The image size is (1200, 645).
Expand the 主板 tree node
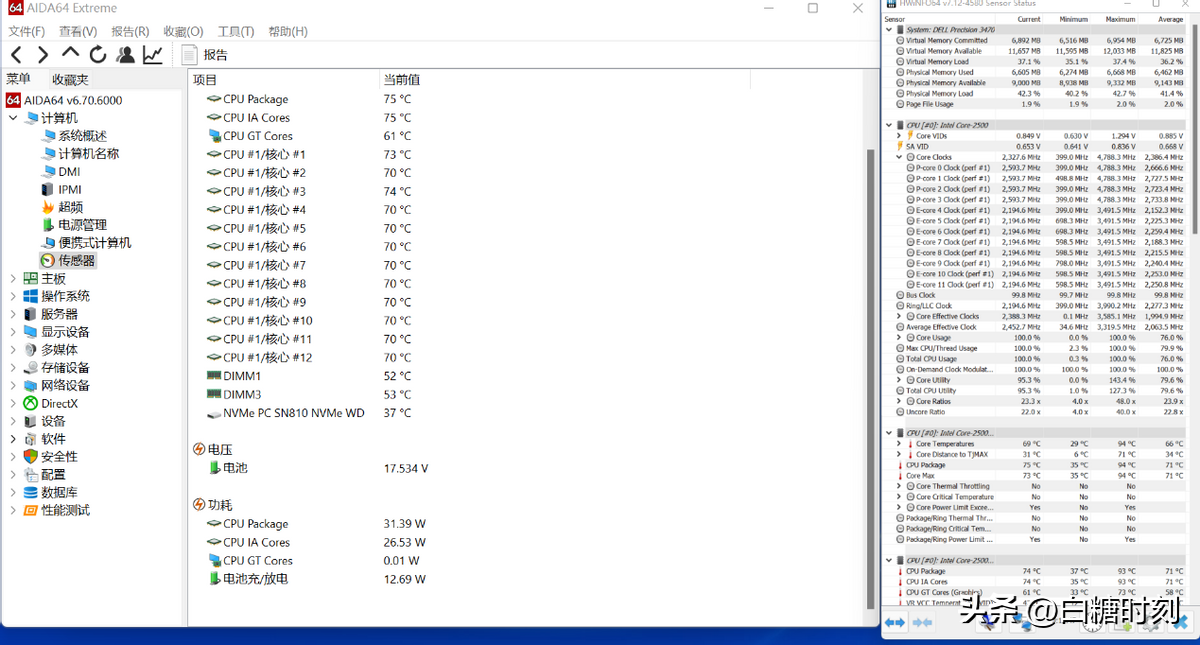12,279
